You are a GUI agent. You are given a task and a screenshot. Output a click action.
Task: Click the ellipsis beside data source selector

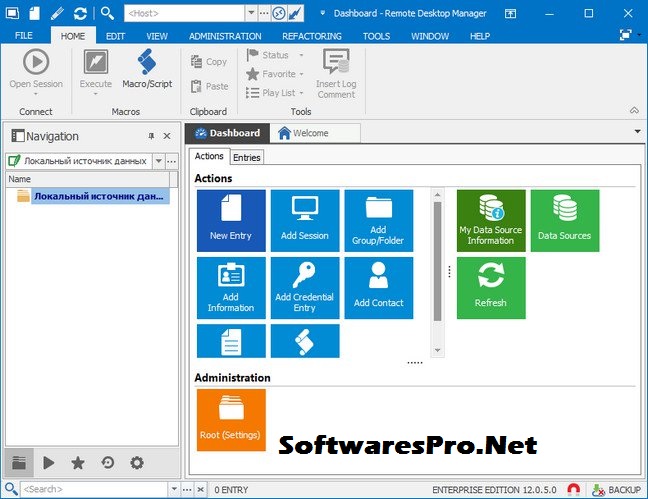172,161
